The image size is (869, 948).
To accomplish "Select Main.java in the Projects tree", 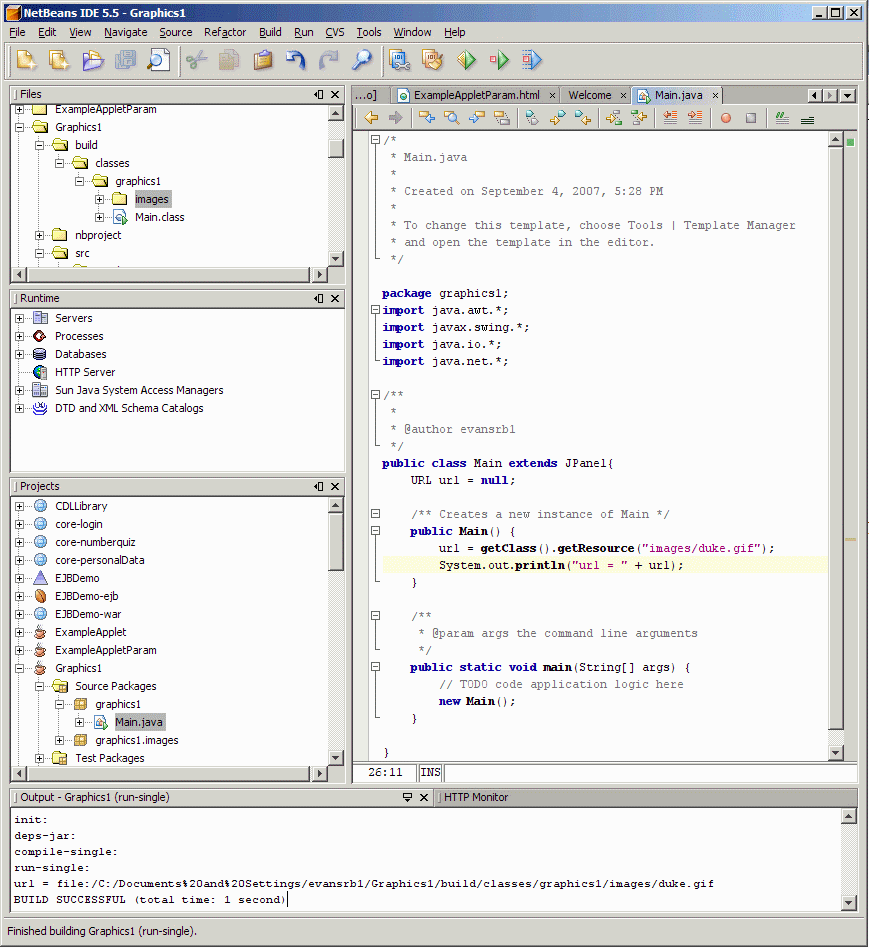I will [138, 722].
